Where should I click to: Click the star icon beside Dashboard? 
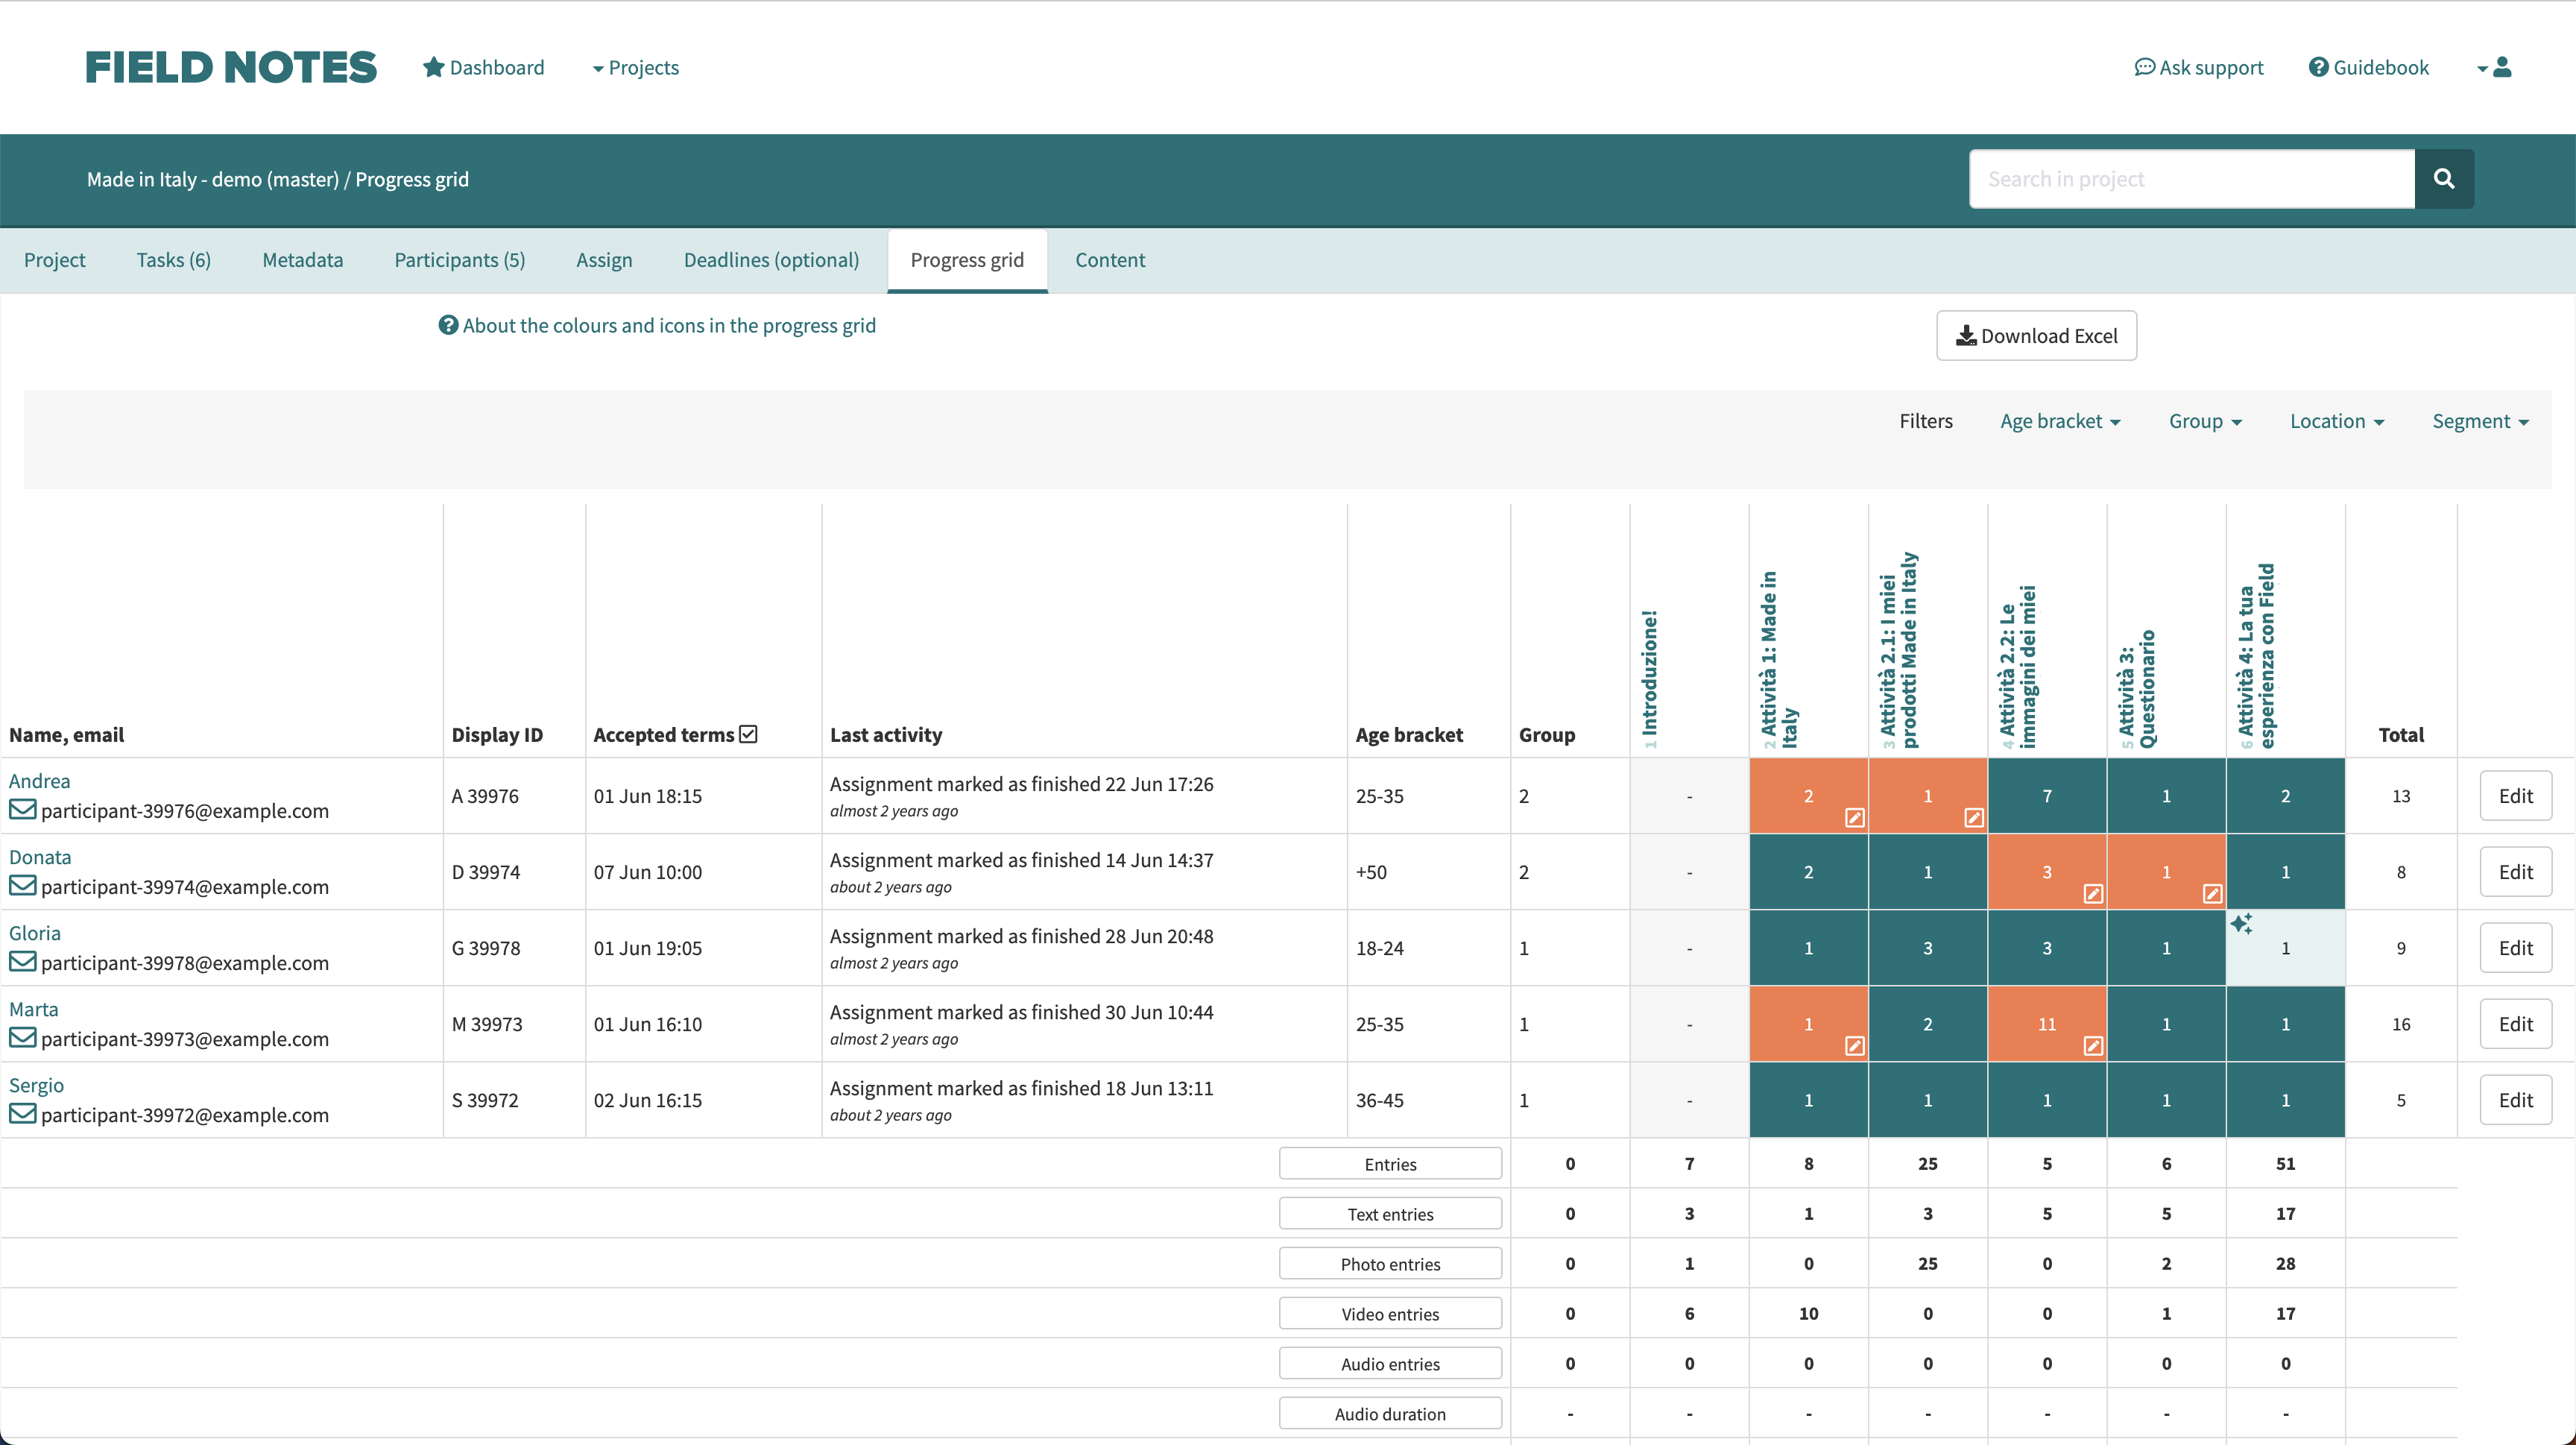(x=433, y=67)
